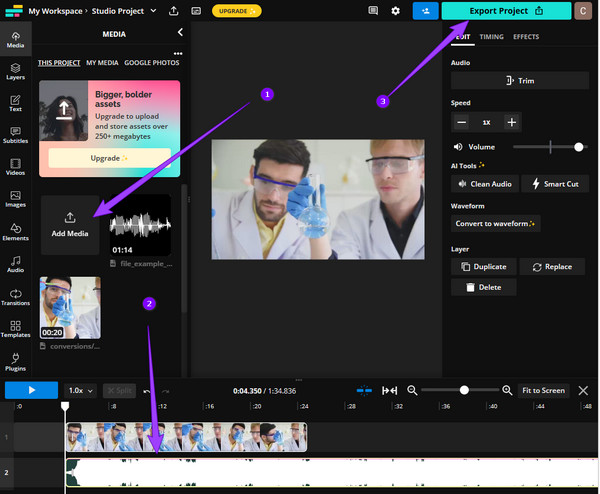Click Convert to waveform button

point(495,223)
